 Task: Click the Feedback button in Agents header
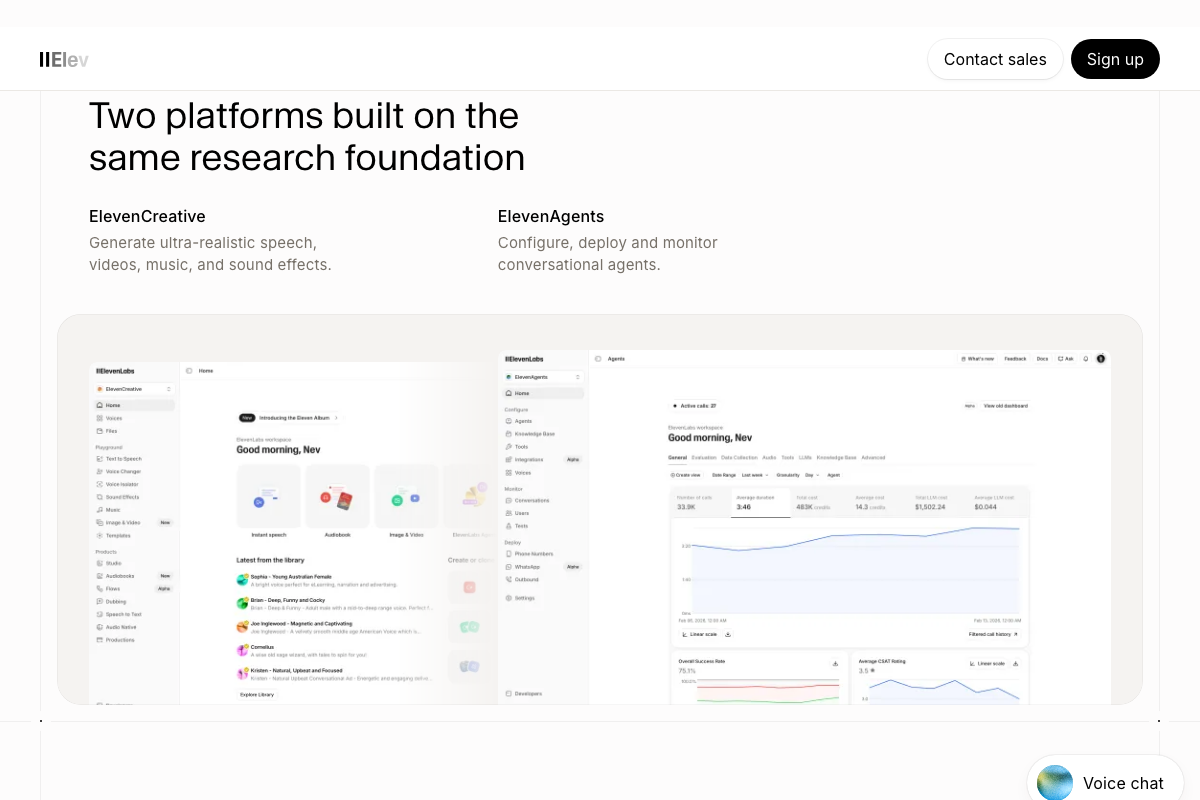[1015, 358]
